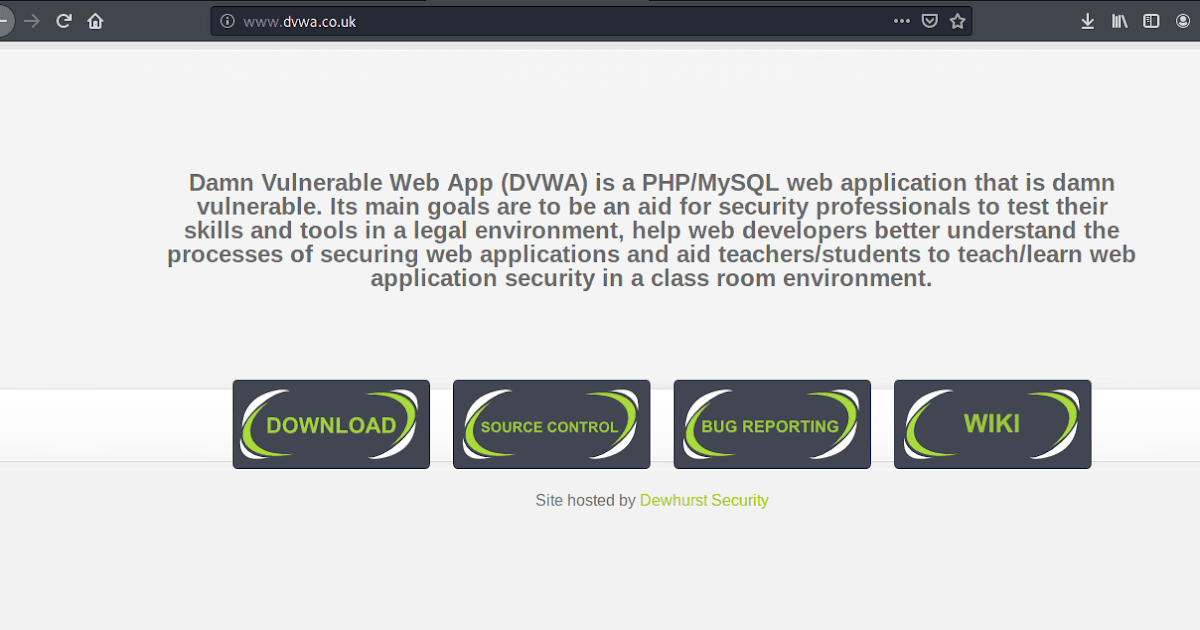Click the 'Site hosted by' text
1200x630 pixels.
click(x=585, y=500)
